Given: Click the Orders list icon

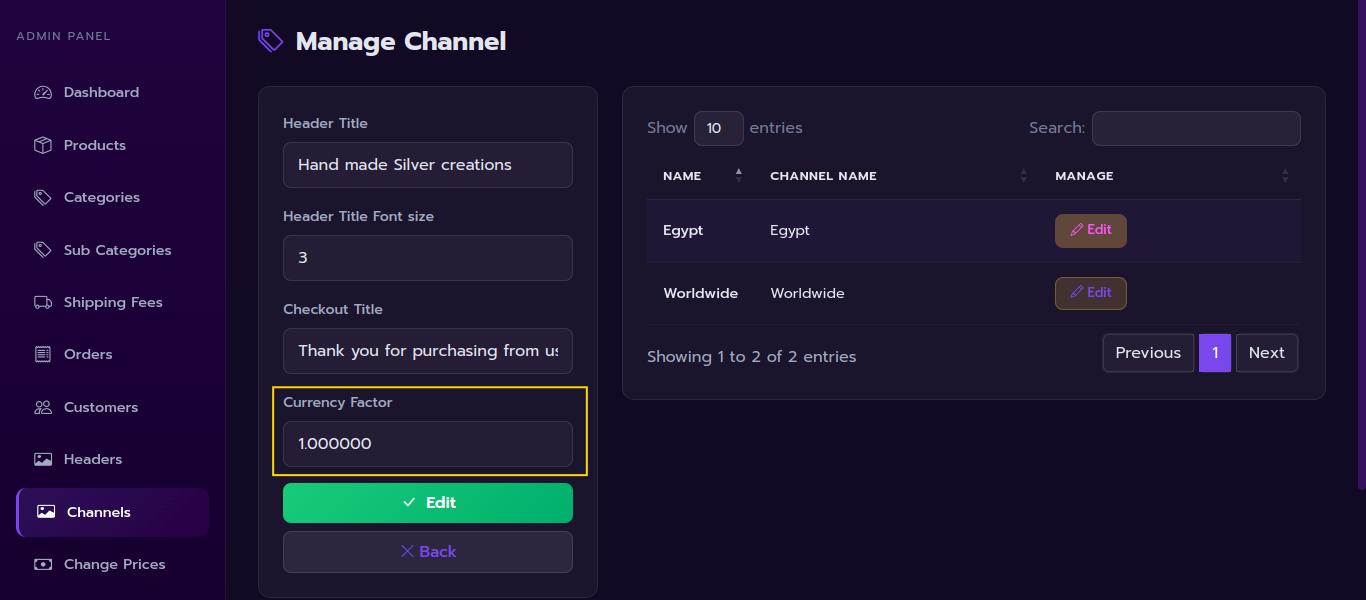Looking at the screenshot, I should click(x=42, y=354).
